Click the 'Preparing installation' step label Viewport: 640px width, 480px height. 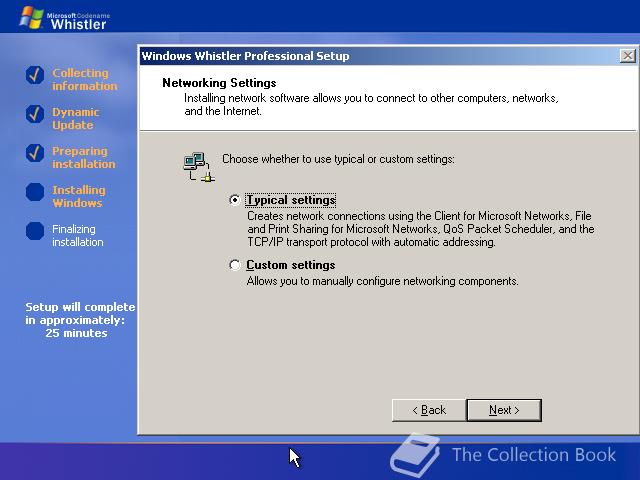click(x=84, y=158)
